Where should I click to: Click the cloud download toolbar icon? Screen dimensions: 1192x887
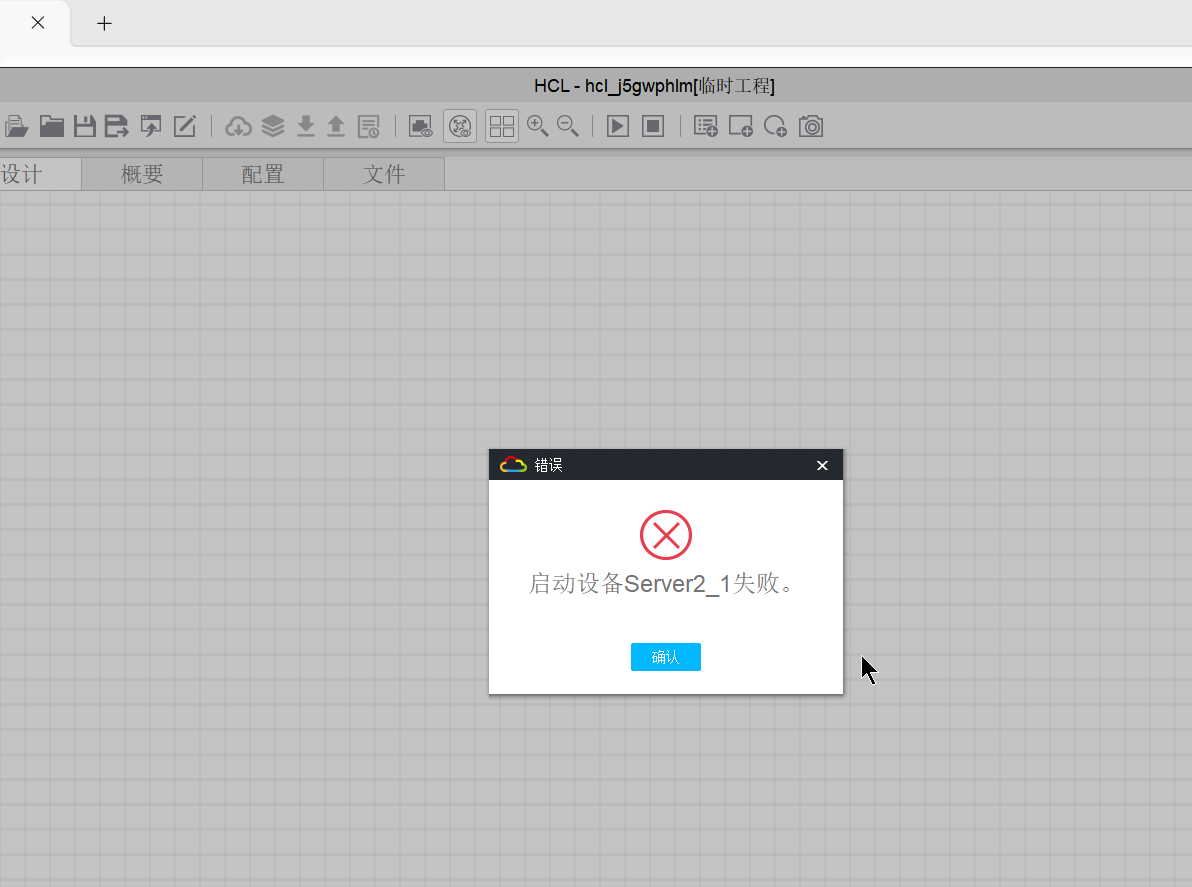[x=239, y=126]
